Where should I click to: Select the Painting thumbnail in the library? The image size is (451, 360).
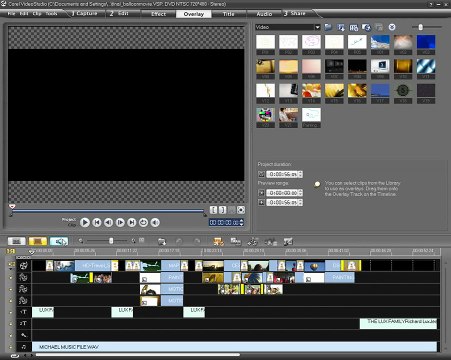click(x=311, y=117)
